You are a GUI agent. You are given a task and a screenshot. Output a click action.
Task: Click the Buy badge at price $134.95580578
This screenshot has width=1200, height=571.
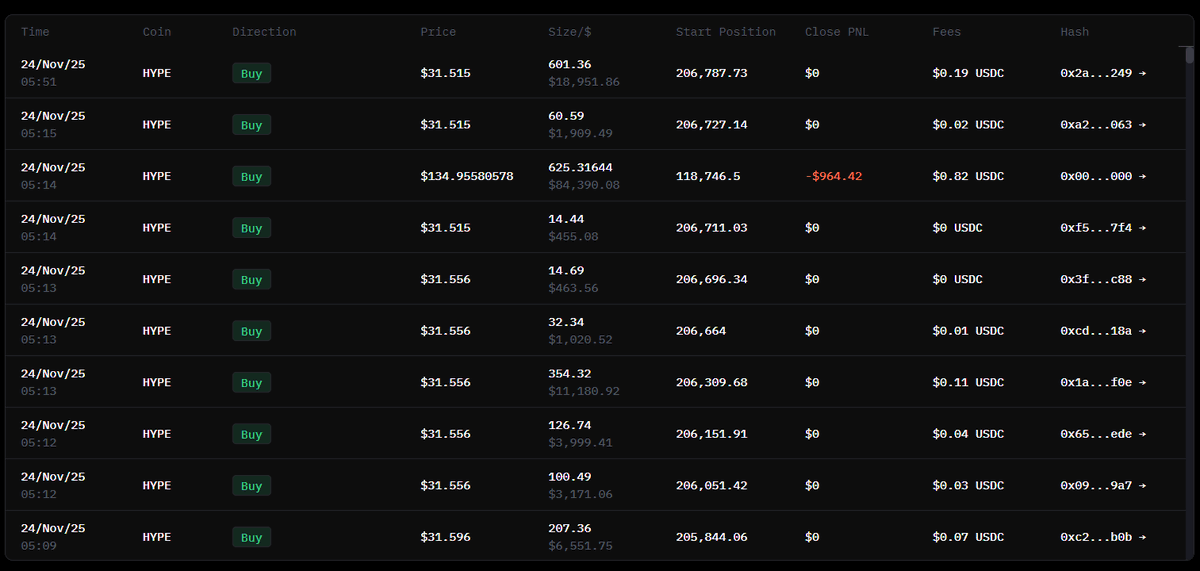click(251, 177)
